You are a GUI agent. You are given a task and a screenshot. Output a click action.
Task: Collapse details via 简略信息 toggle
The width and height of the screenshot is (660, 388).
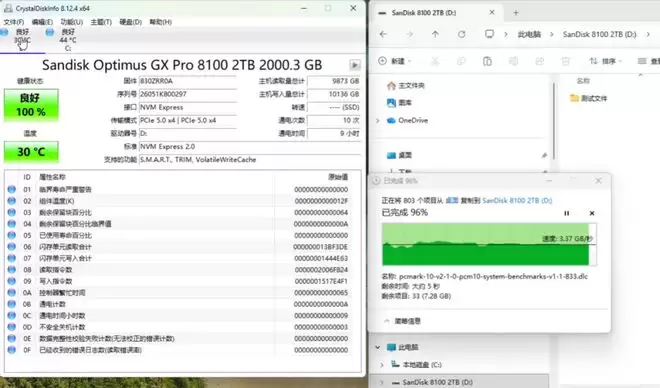(x=402, y=321)
